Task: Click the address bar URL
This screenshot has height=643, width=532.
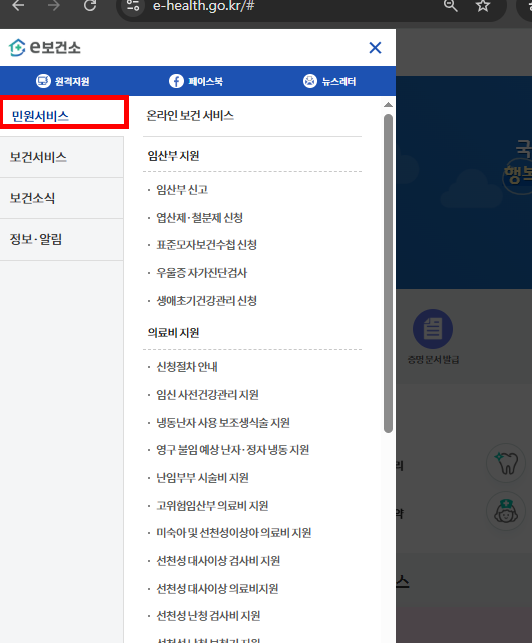Action: point(203,6)
